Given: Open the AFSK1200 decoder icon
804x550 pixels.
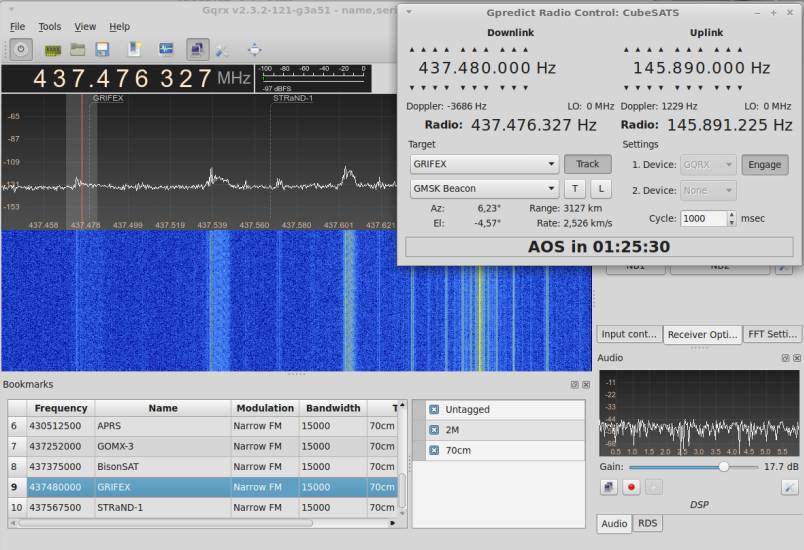Looking at the screenshot, I should (166, 49).
